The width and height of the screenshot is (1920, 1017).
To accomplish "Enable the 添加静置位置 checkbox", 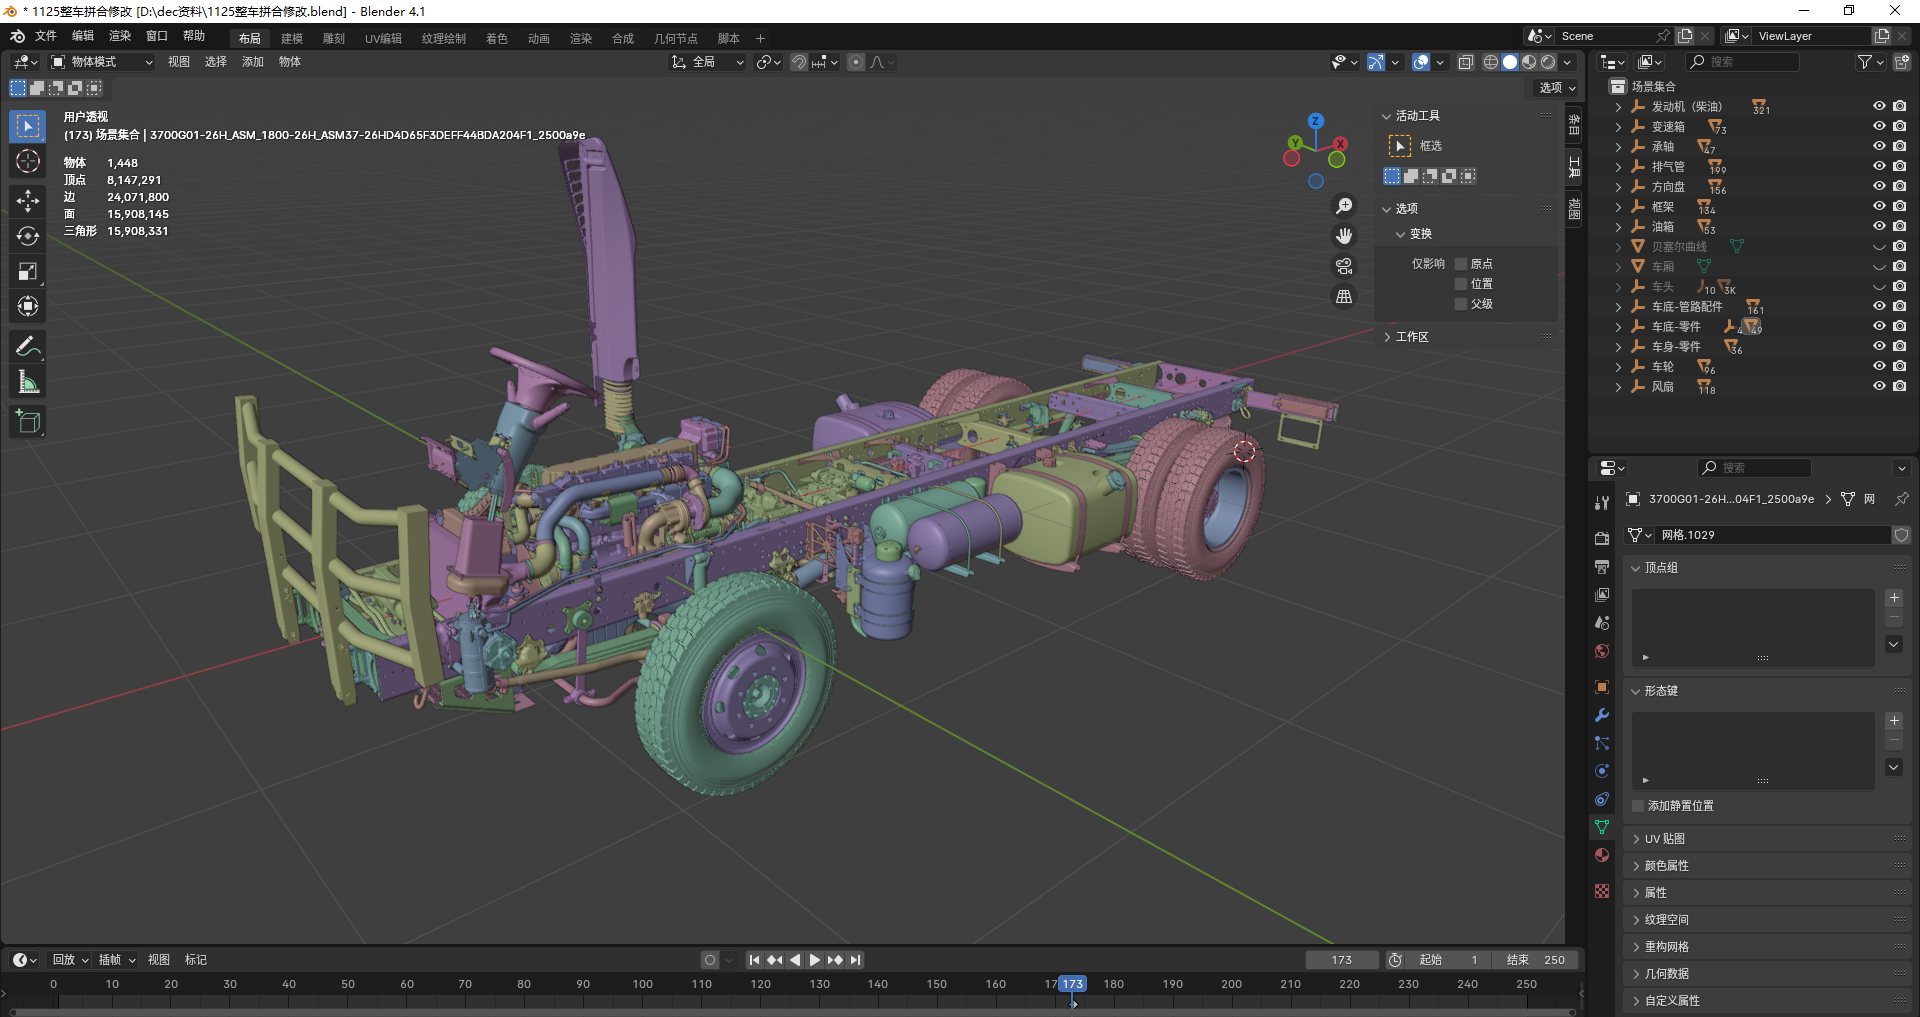I will pyautogui.click(x=1638, y=806).
